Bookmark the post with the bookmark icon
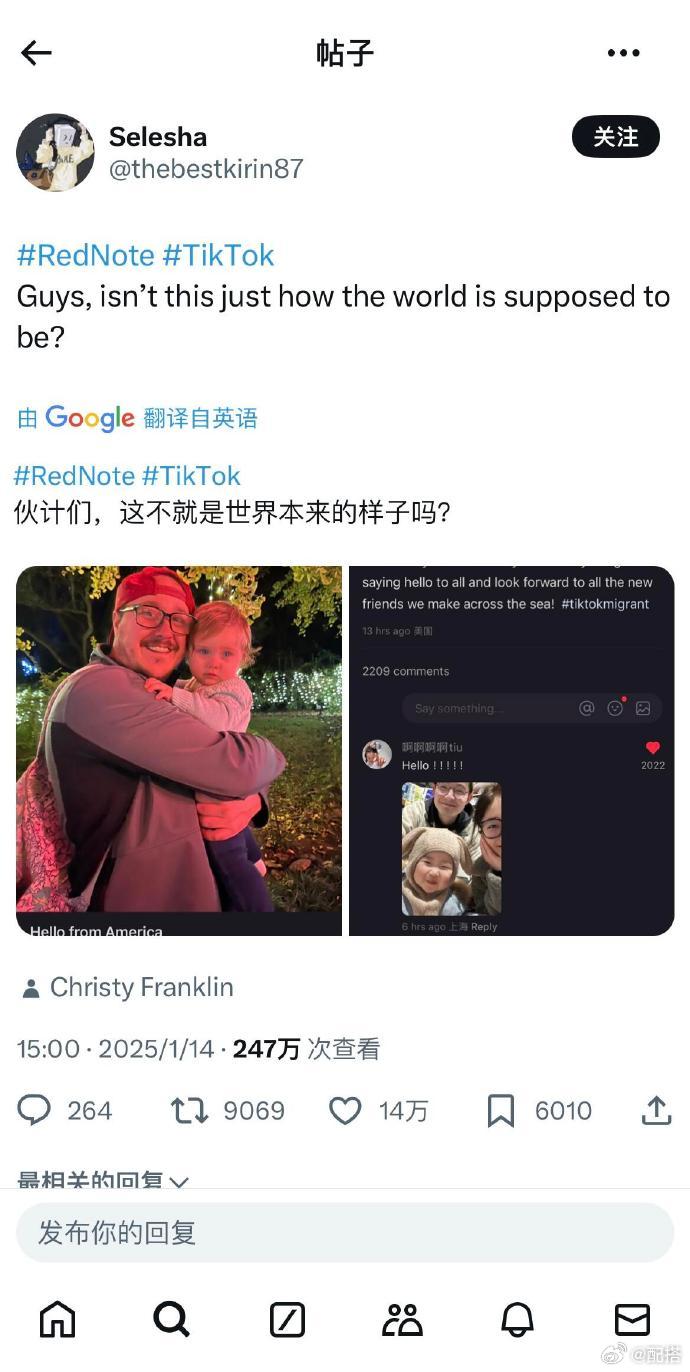 point(500,1110)
